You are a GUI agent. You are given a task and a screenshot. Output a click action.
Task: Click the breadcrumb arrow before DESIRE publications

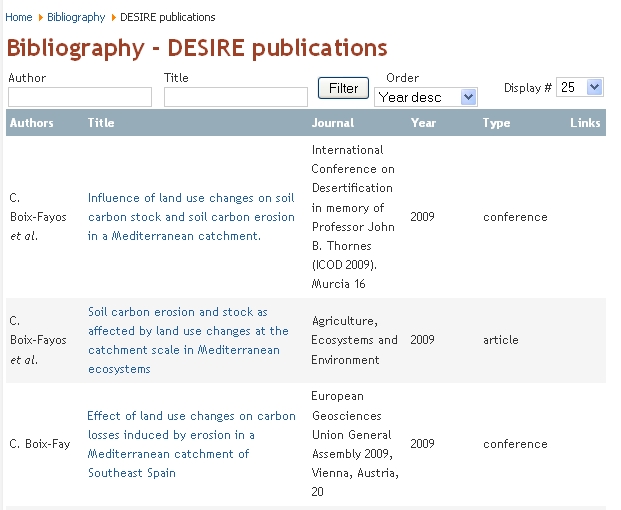[x=113, y=17]
